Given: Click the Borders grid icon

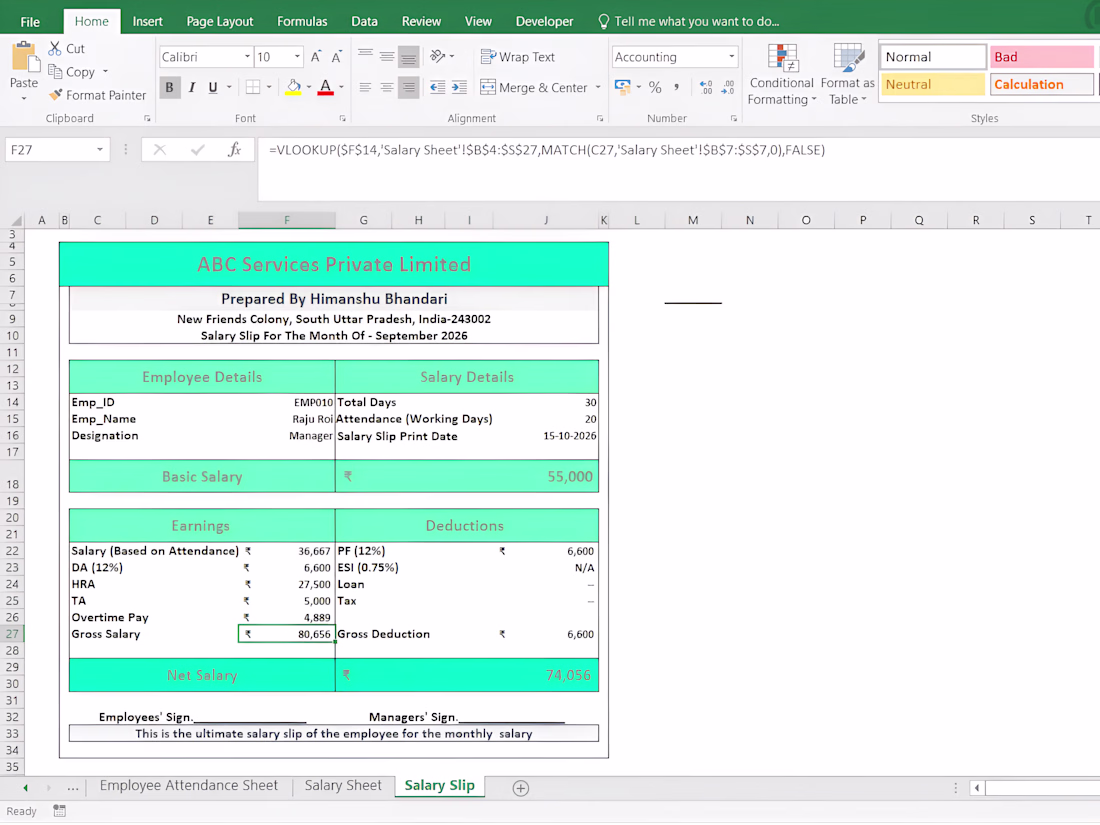Looking at the screenshot, I should click(x=253, y=87).
